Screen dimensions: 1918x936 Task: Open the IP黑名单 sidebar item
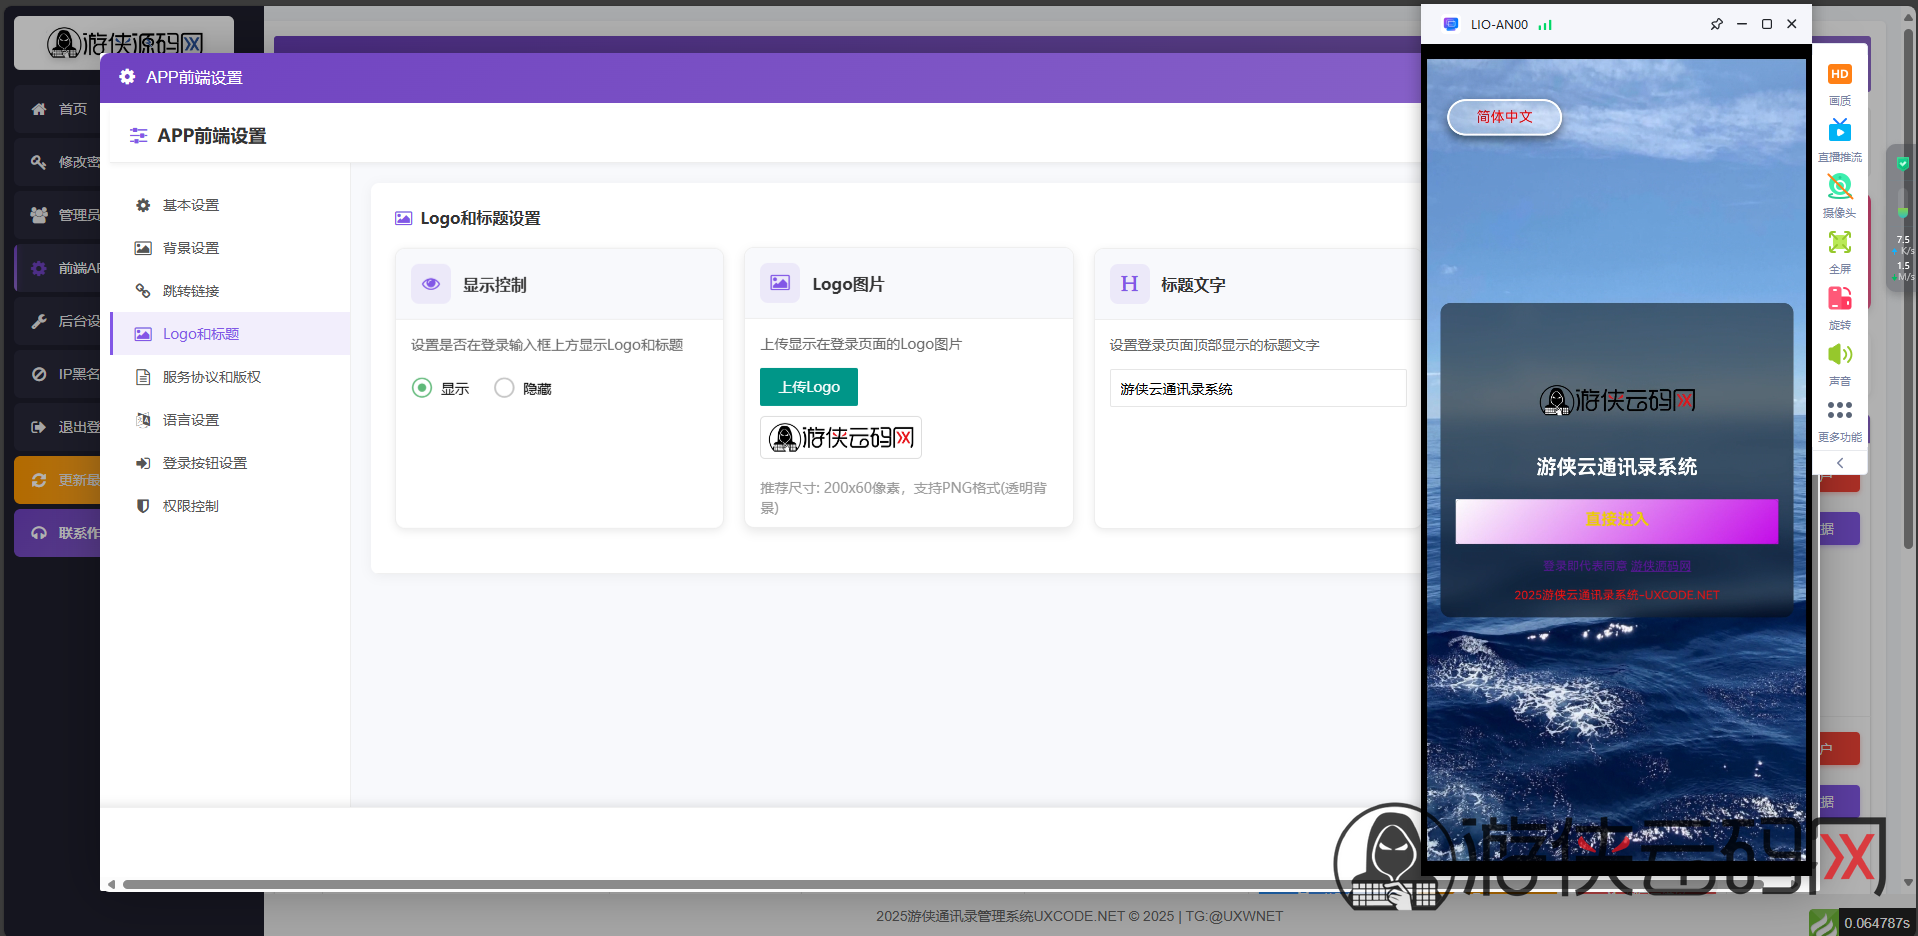pyautogui.click(x=59, y=374)
